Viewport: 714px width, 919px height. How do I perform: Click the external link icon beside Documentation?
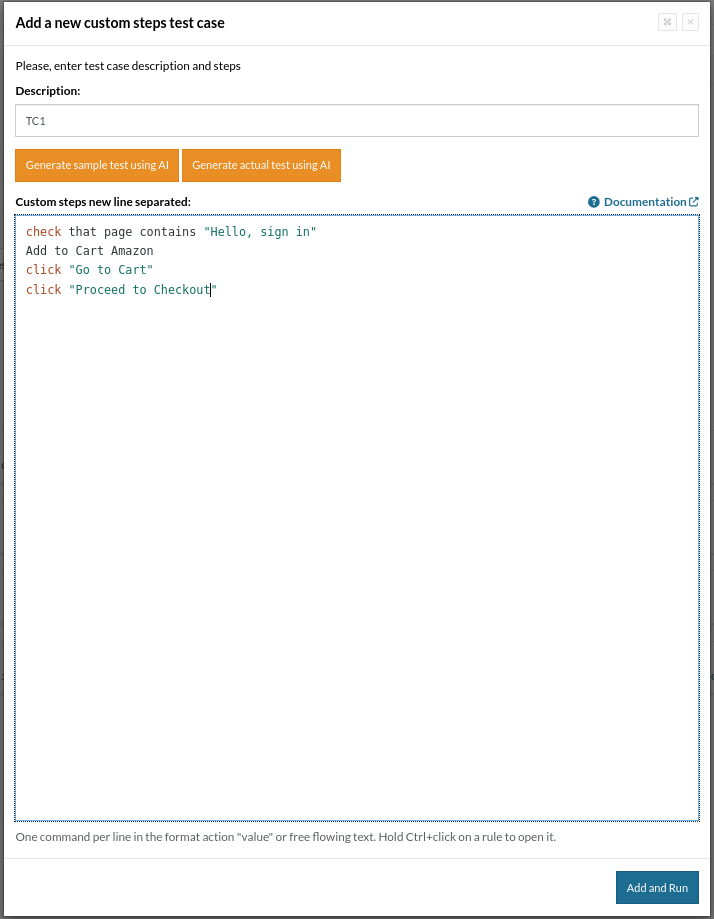pyautogui.click(x=694, y=202)
